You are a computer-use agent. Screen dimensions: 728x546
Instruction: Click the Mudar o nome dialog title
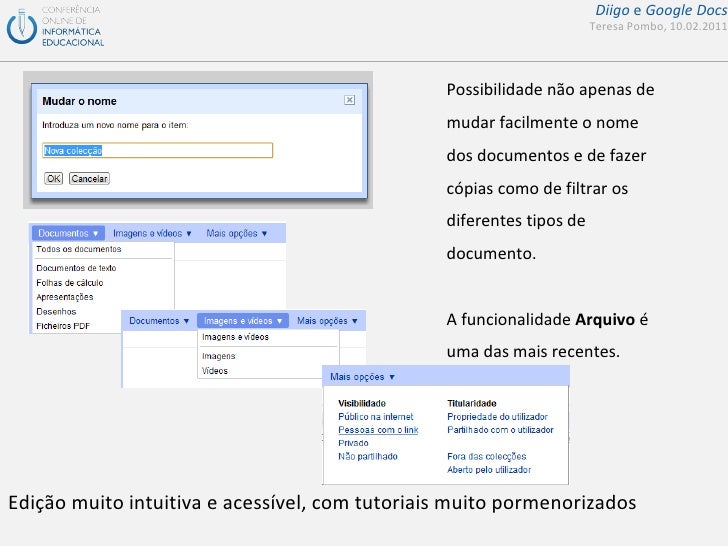click(x=79, y=101)
